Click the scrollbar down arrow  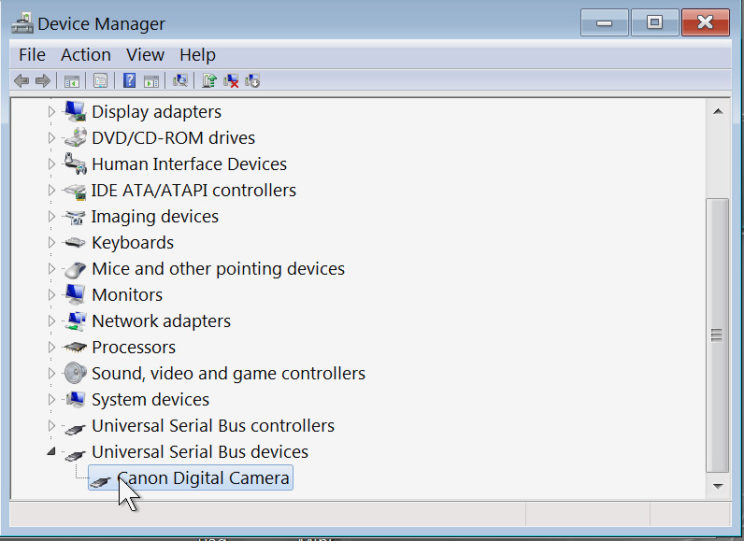tap(718, 486)
